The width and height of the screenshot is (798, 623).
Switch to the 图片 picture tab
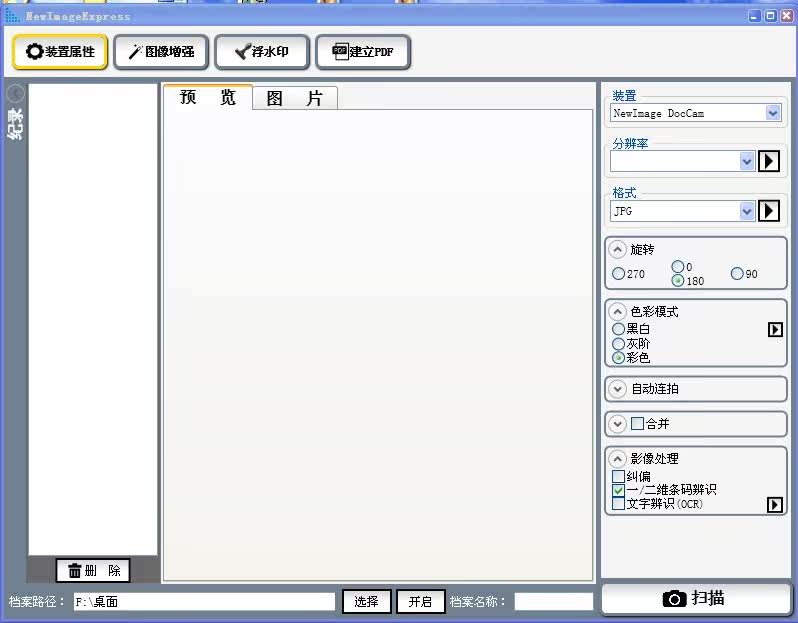(295, 98)
